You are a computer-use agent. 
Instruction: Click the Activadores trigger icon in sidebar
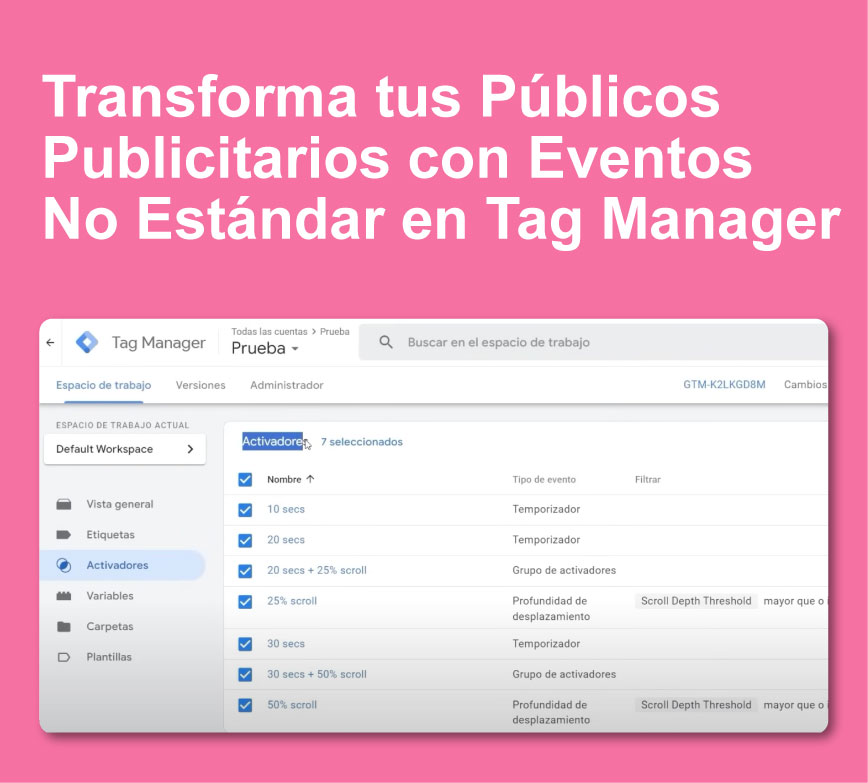click(x=64, y=565)
